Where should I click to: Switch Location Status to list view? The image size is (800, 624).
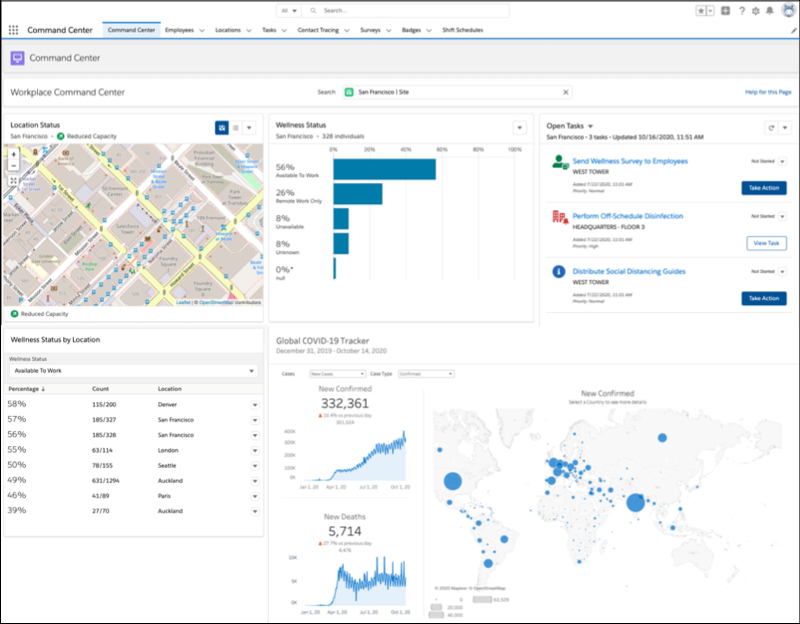236,128
